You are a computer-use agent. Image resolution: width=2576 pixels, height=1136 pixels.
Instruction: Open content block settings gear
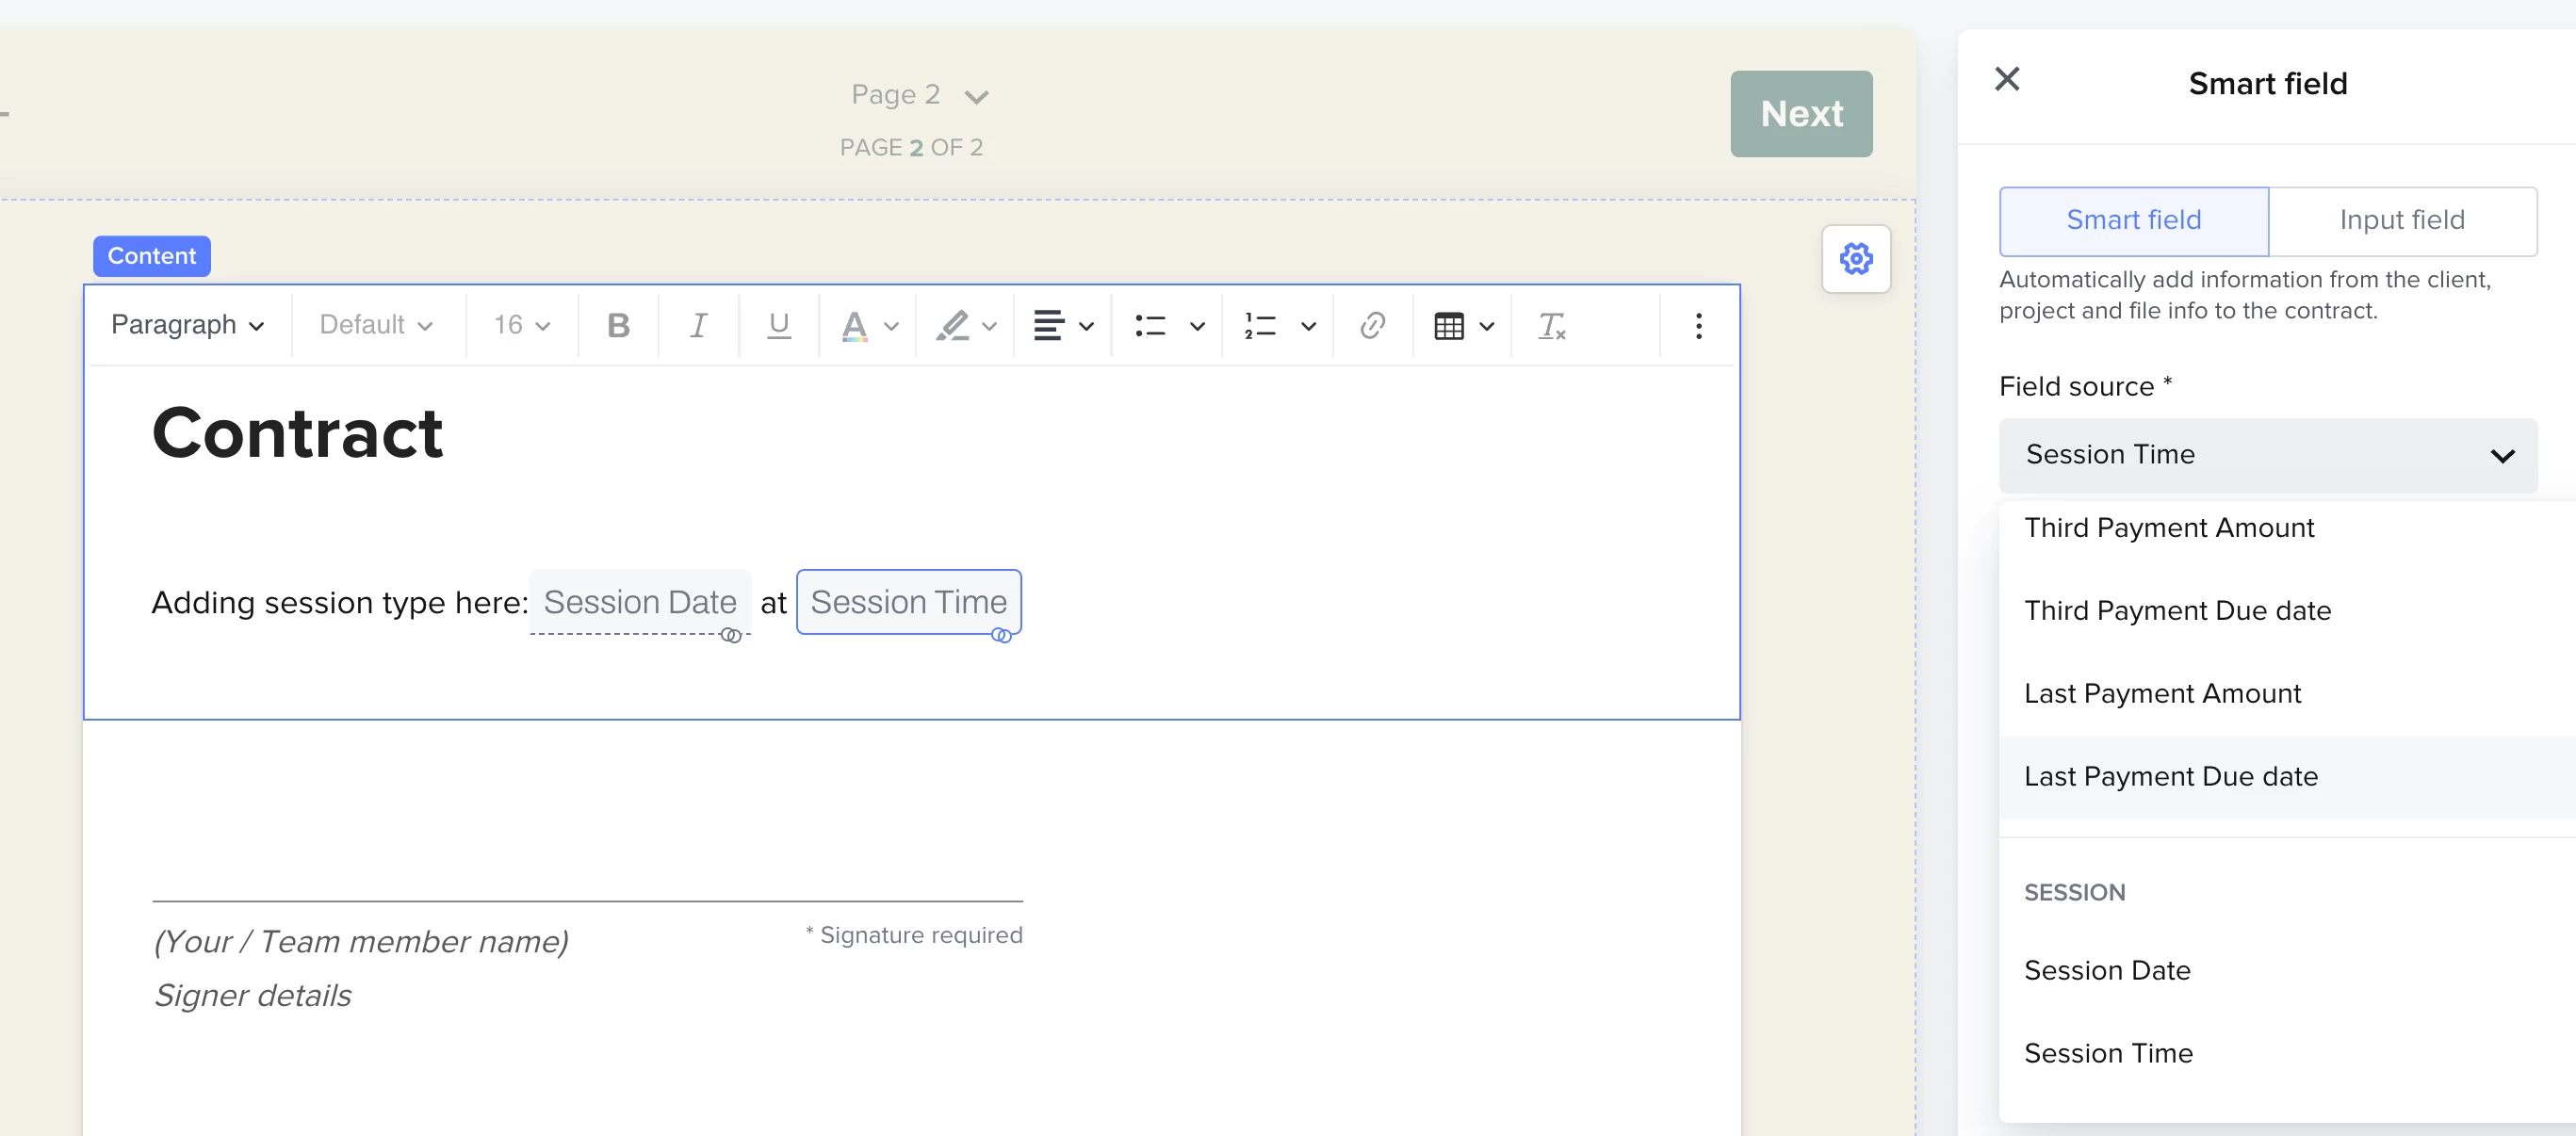(1856, 259)
